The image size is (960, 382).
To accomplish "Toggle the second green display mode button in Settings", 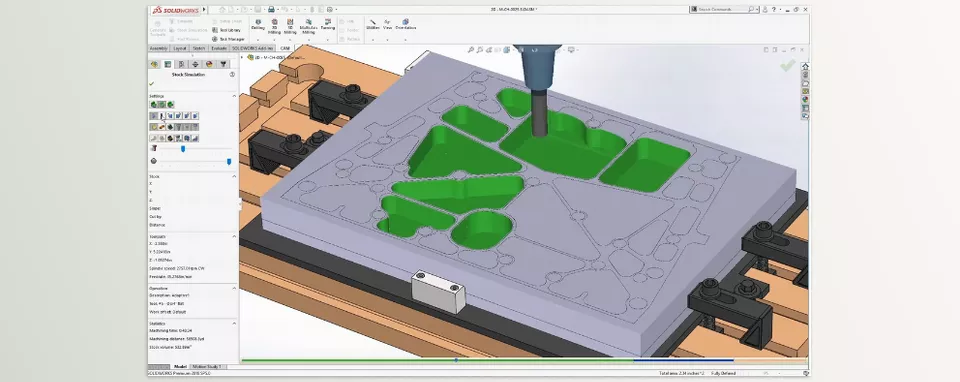I will tap(162, 105).
